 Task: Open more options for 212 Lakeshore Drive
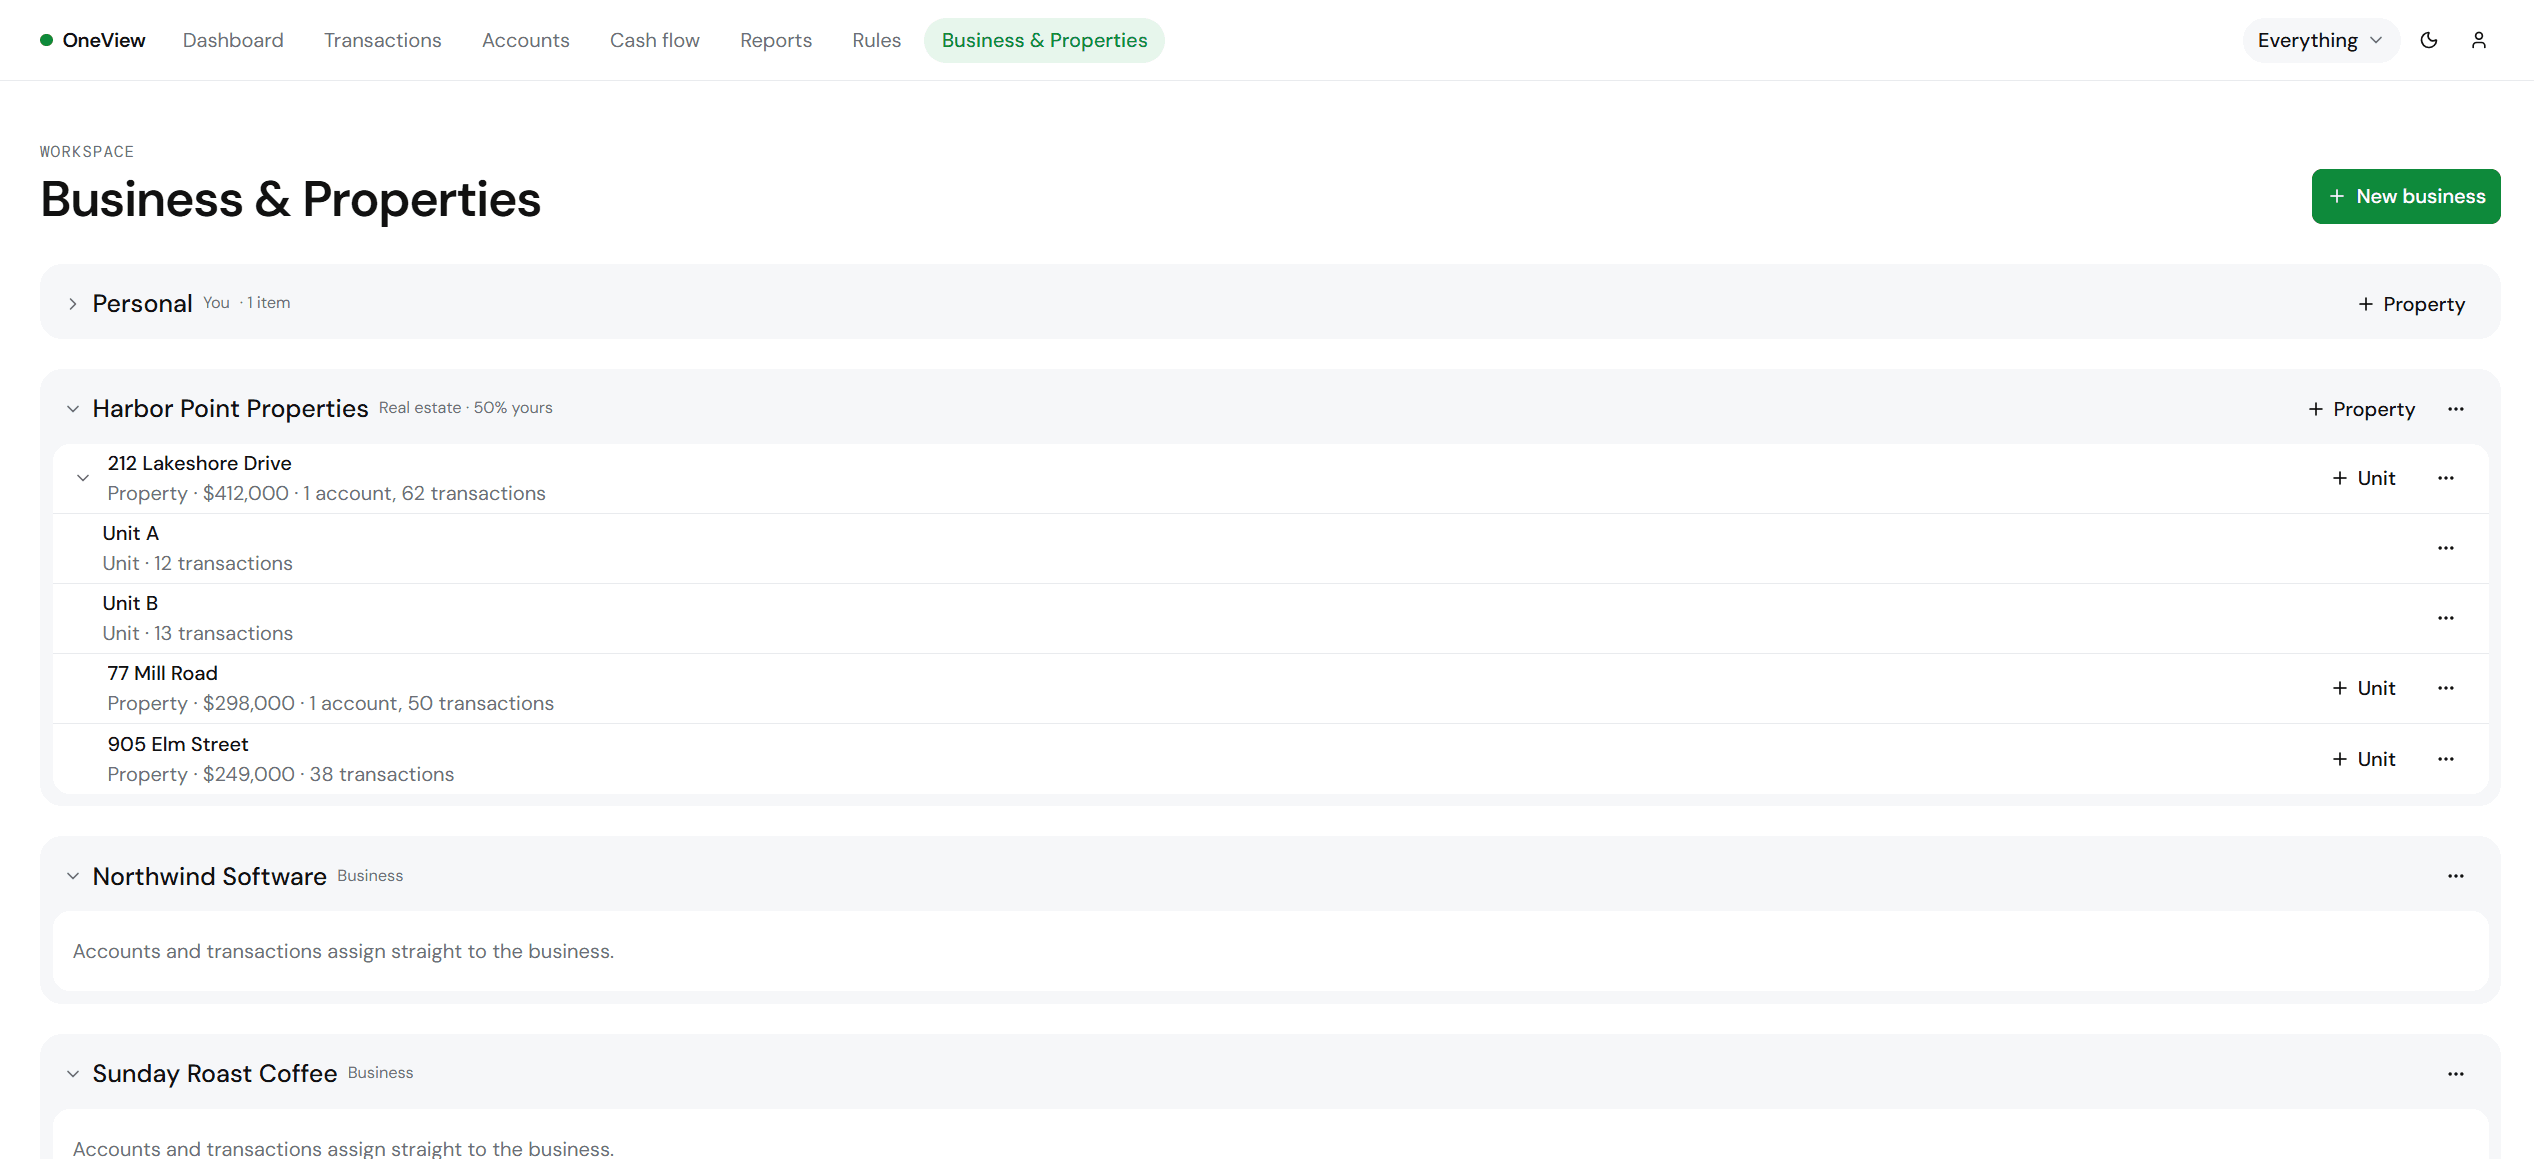point(2446,478)
